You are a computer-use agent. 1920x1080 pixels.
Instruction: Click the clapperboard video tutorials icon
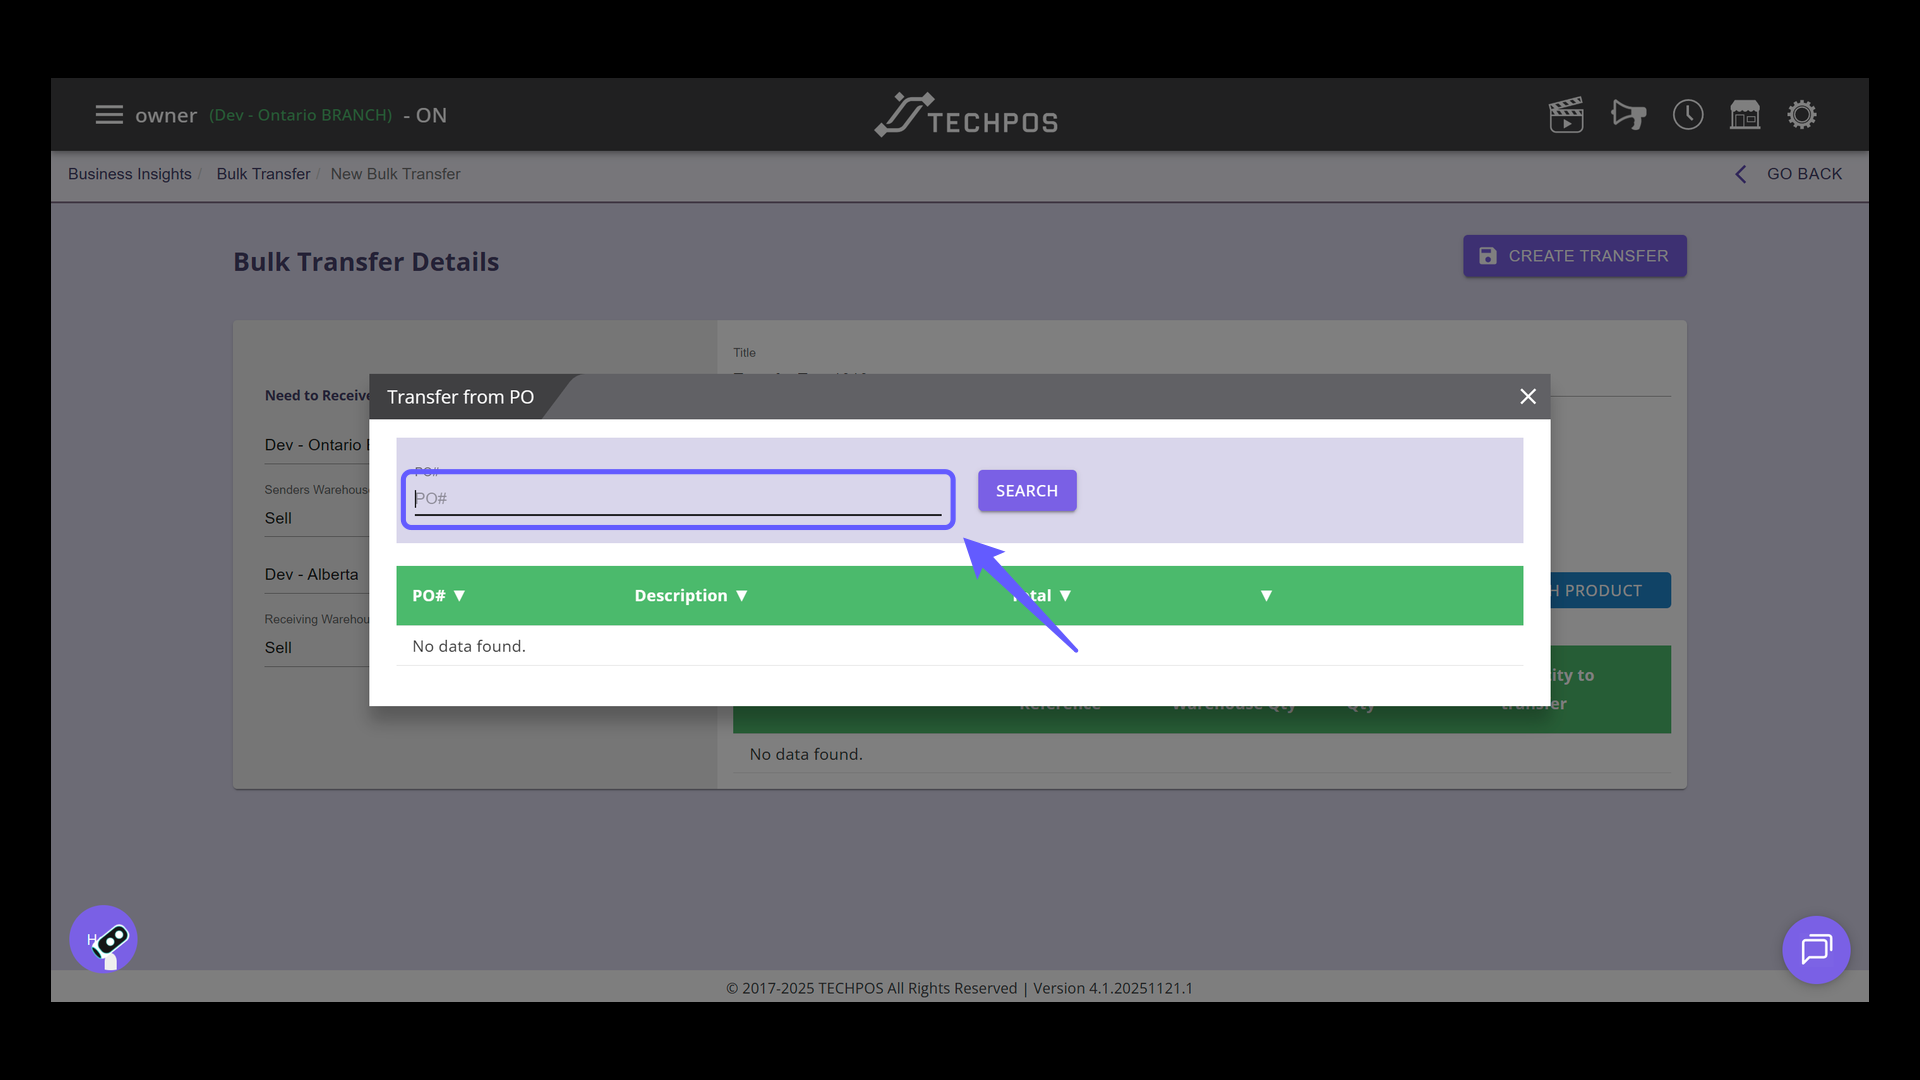tap(1566, 115)
